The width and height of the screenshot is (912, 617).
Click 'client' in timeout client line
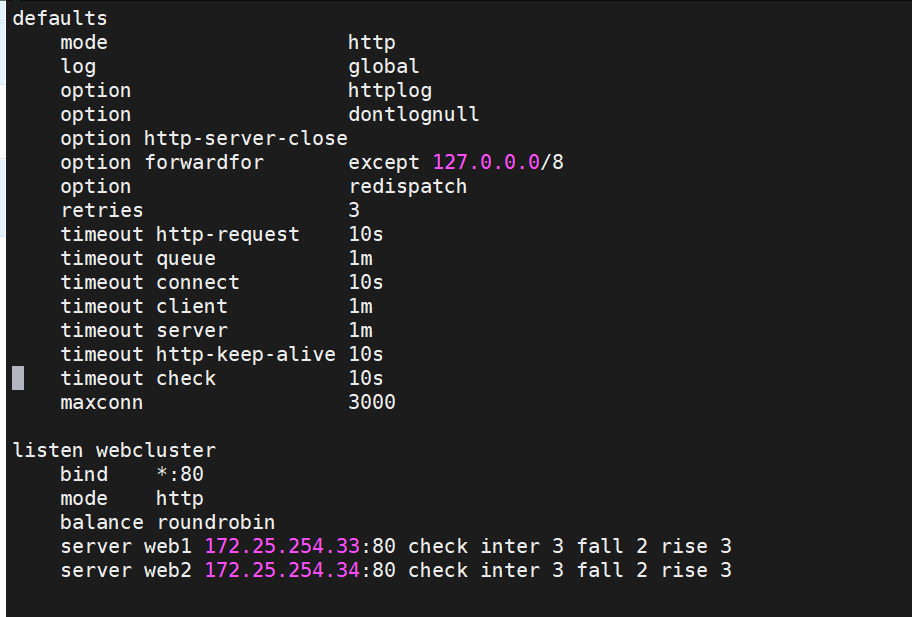click(191, 306)
